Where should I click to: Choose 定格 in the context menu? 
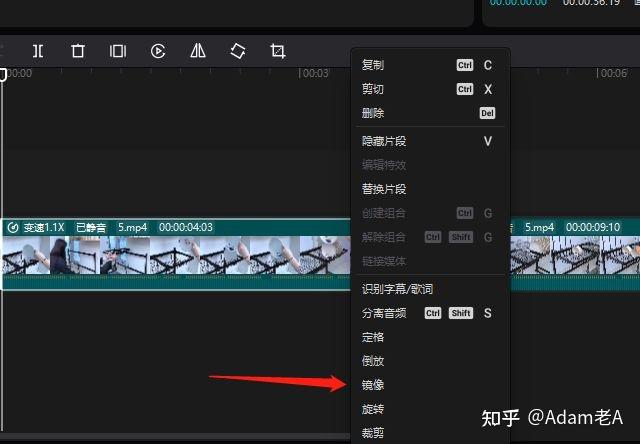373,337
